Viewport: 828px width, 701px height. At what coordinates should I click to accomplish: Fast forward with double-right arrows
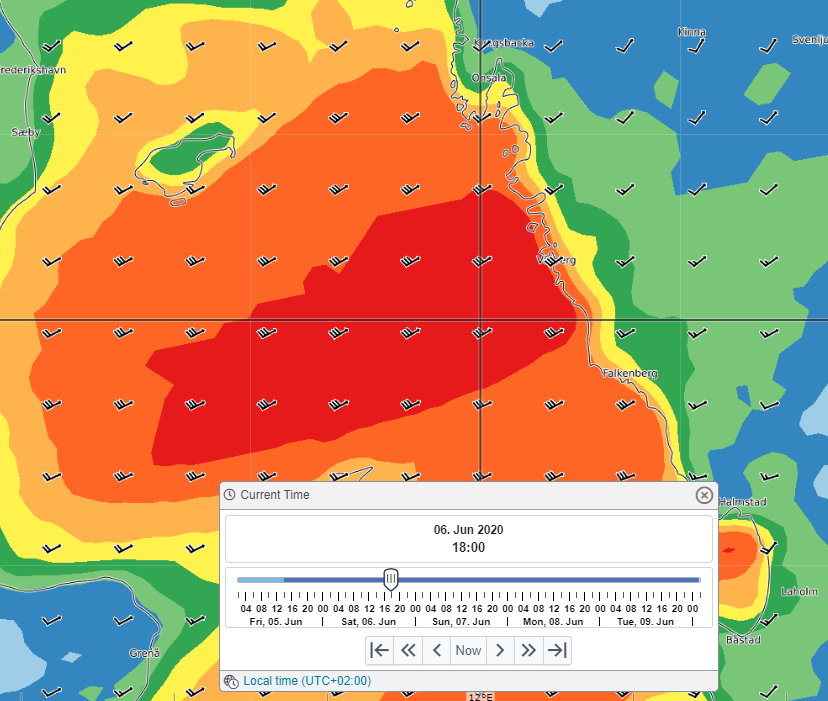tap(528, 651)
